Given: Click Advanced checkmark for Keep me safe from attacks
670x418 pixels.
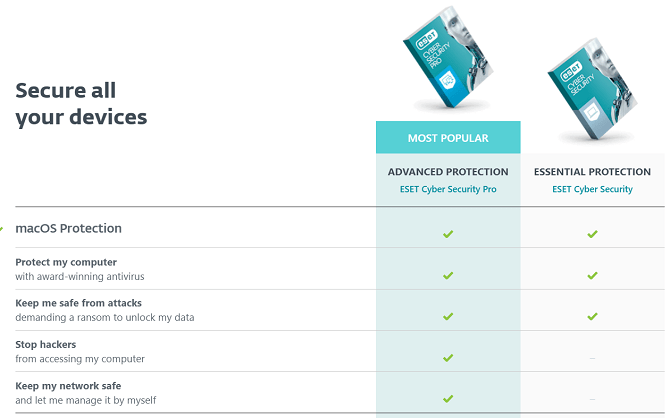Looking at the screenshot, I should tap(448, 316).
